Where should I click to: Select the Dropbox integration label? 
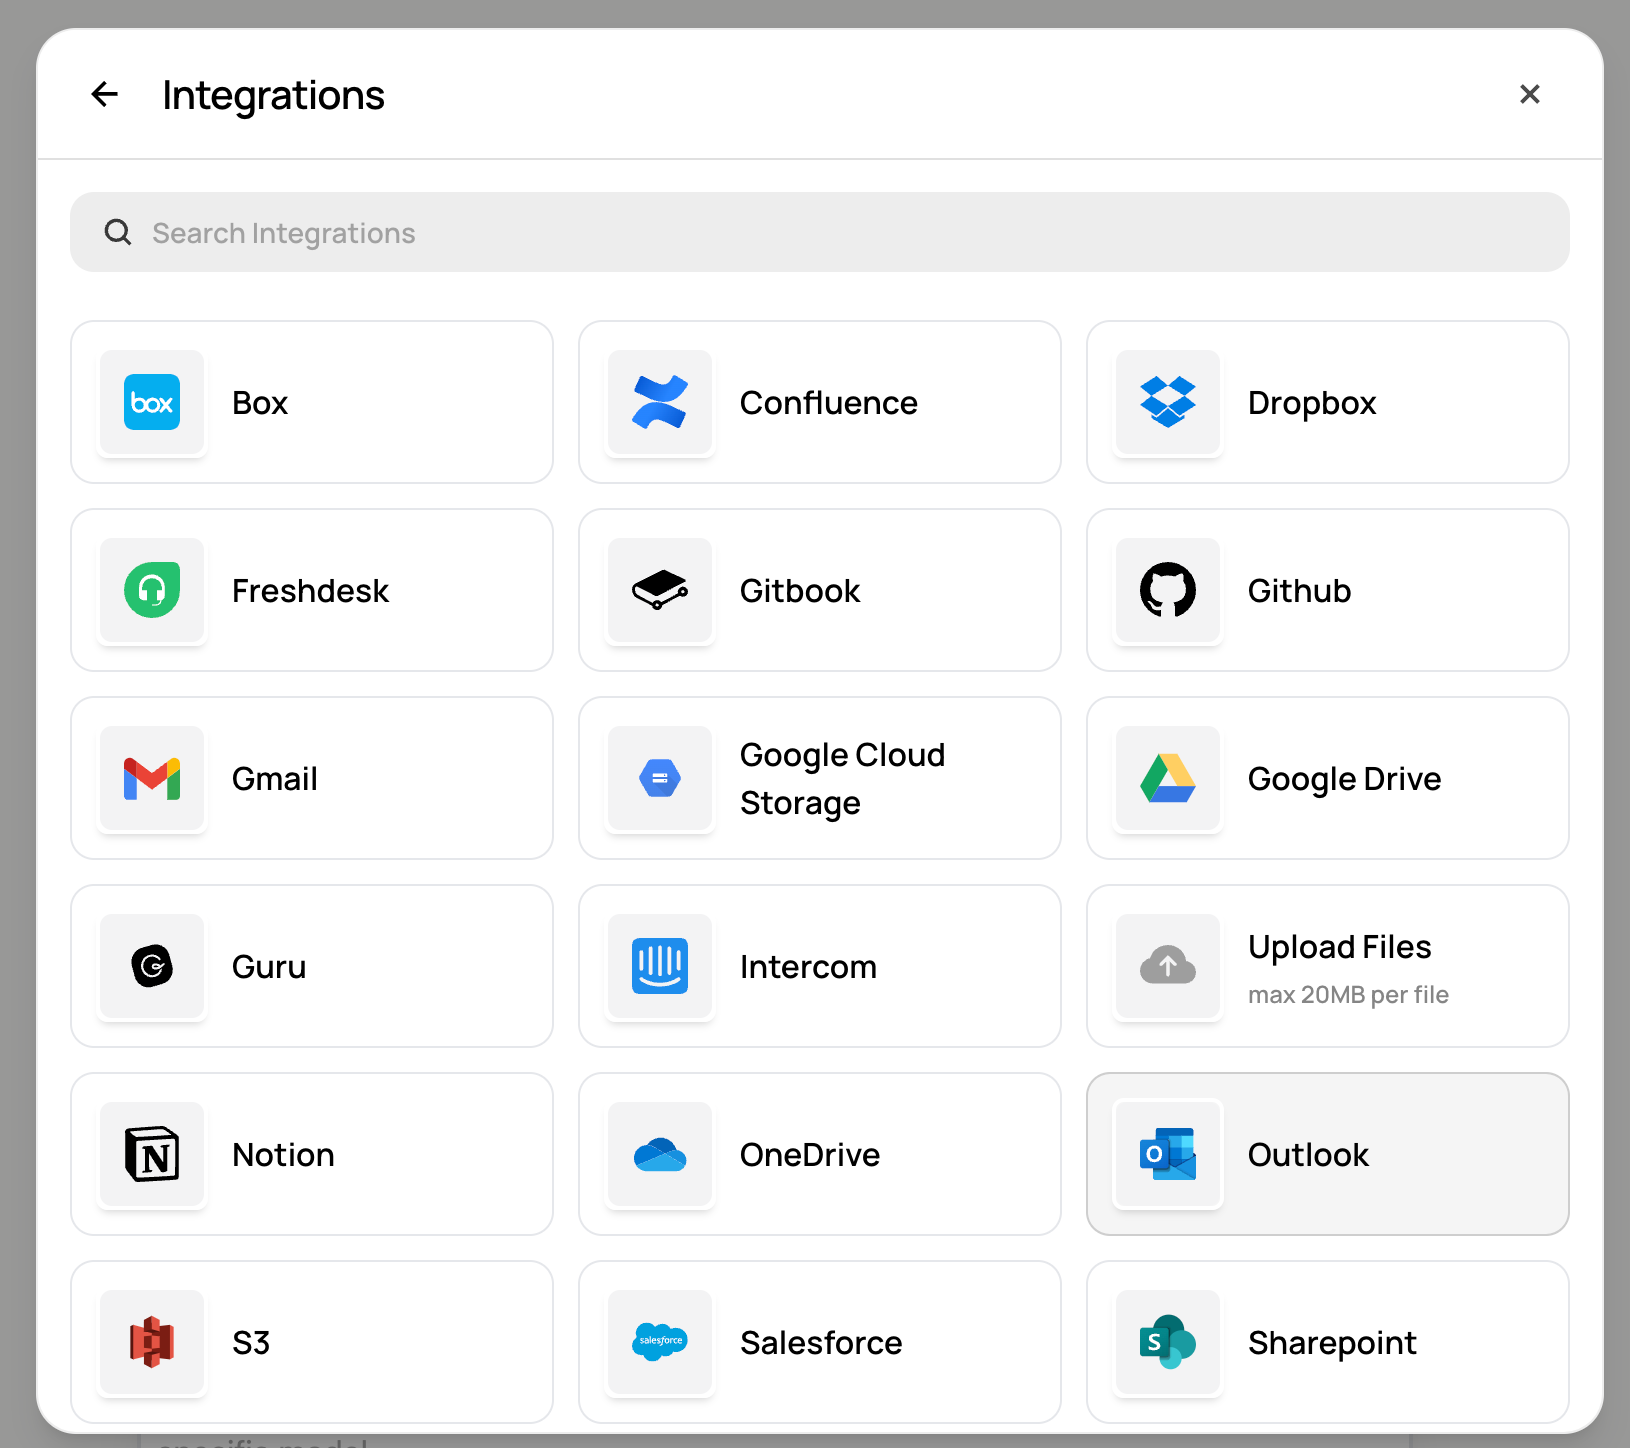pos(1312,403)
